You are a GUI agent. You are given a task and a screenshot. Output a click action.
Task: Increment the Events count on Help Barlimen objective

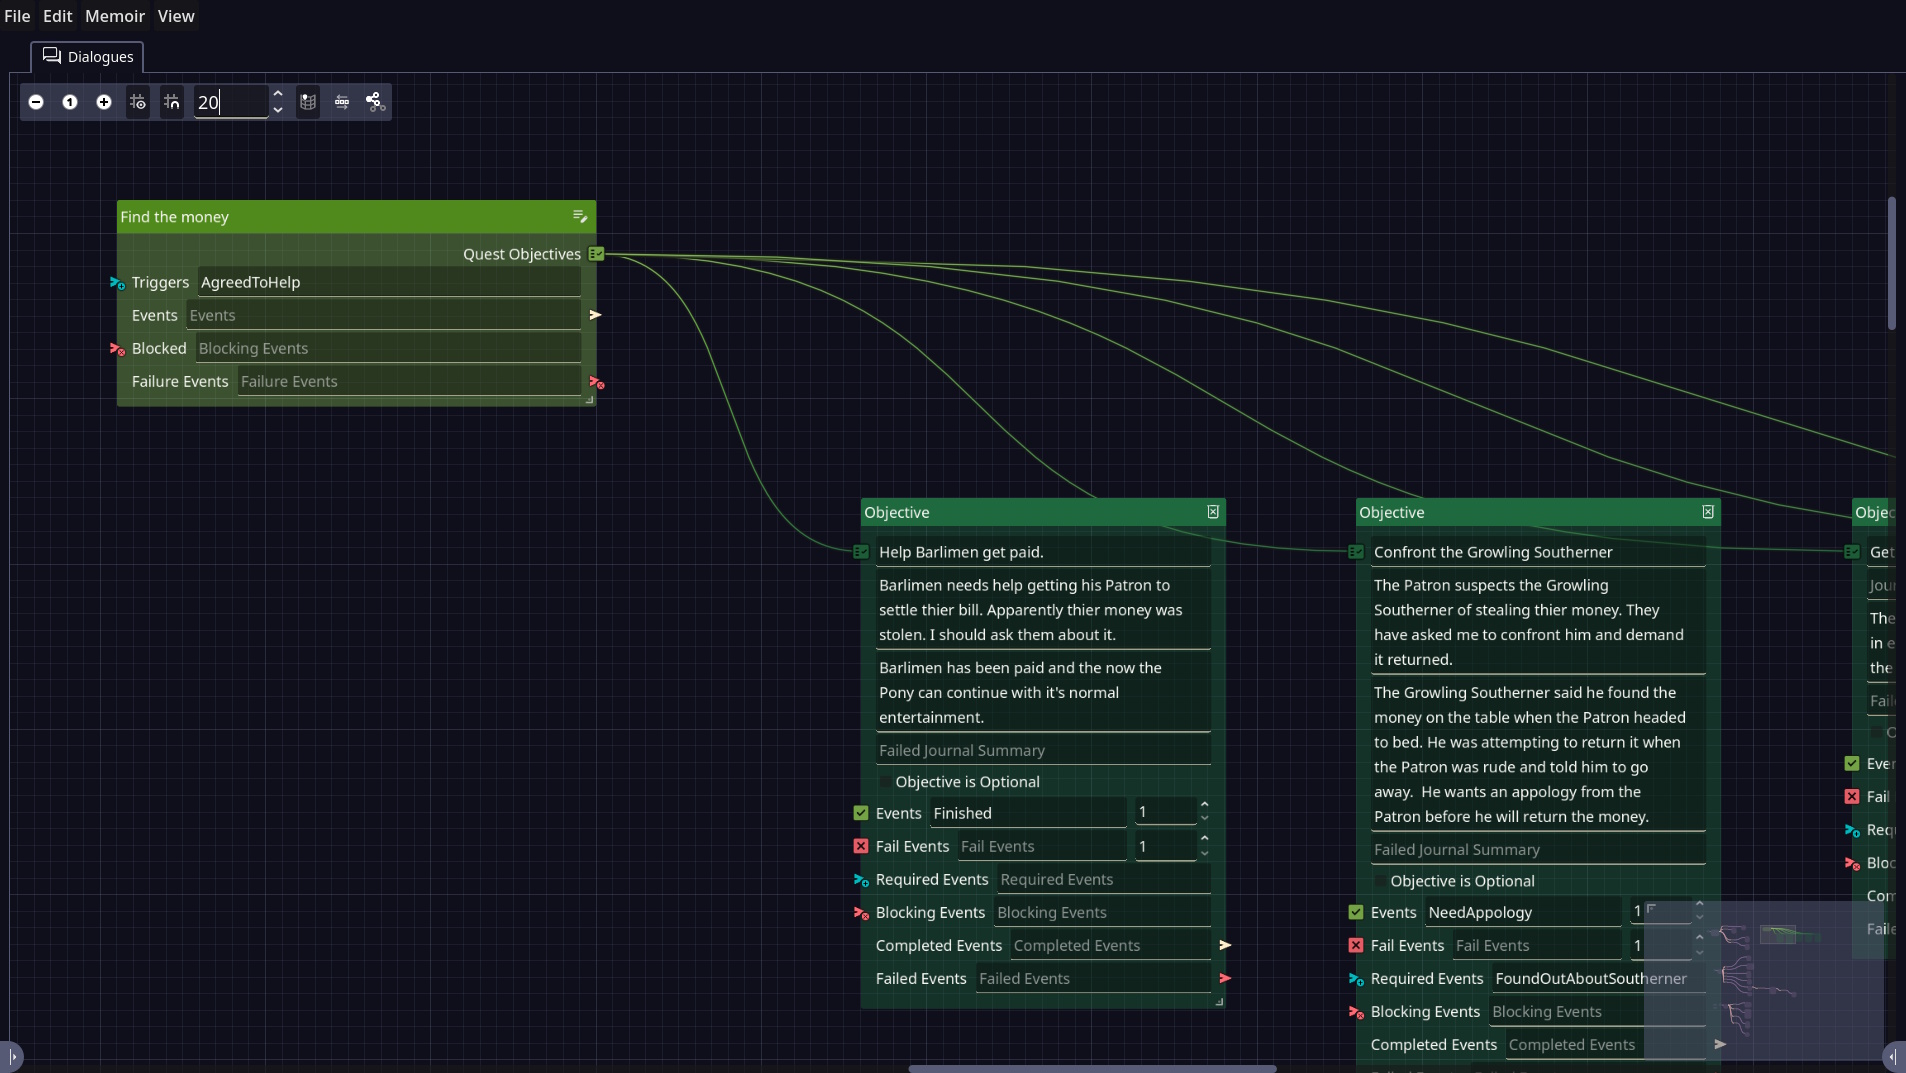pos(1206,806)
